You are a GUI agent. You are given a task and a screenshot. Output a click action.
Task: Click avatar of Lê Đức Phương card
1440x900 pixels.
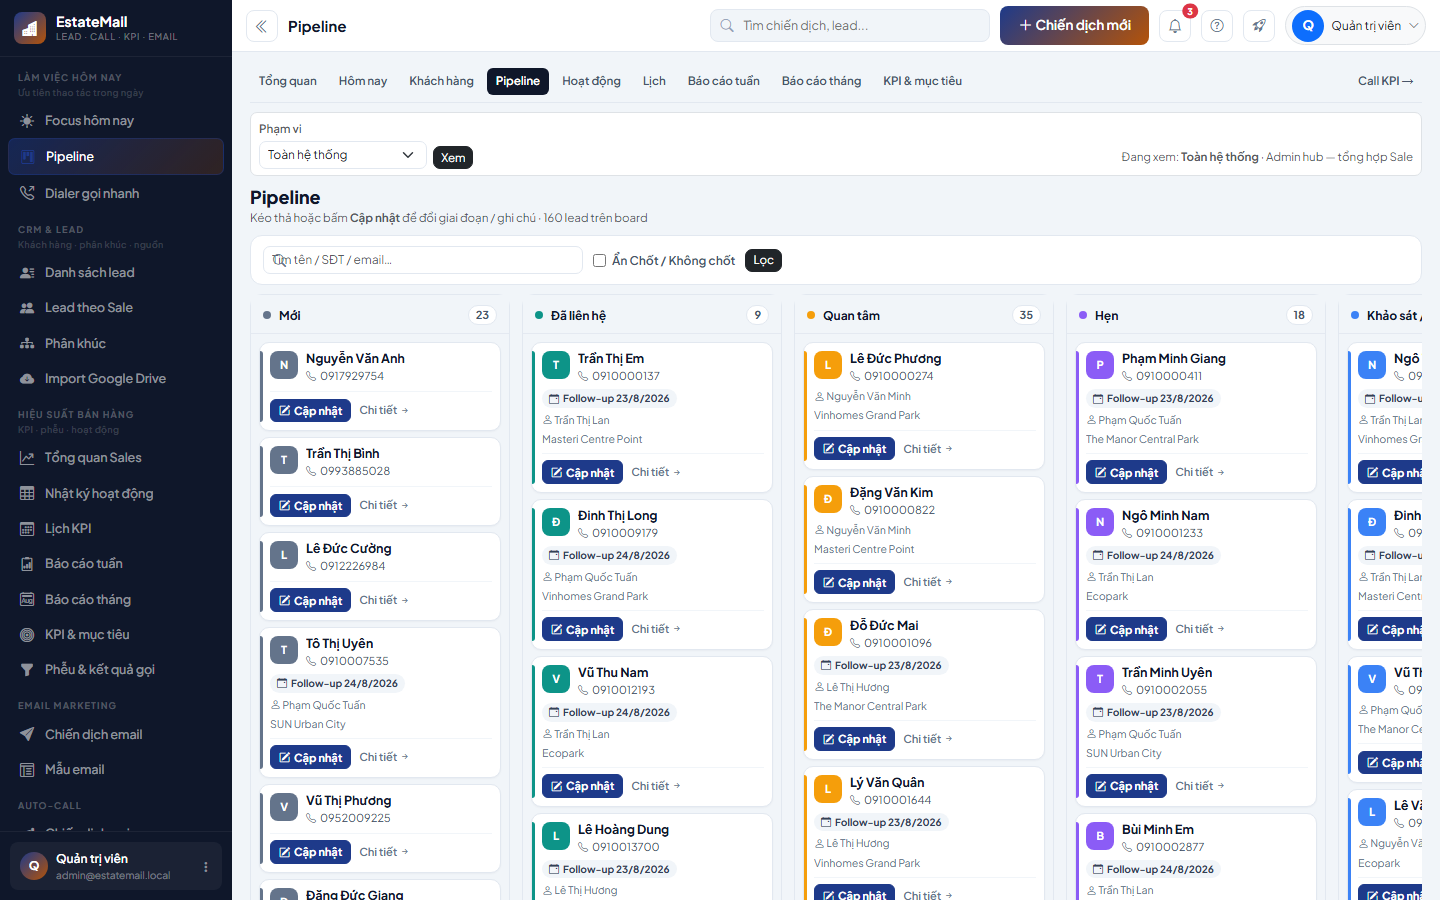point(828,366)
